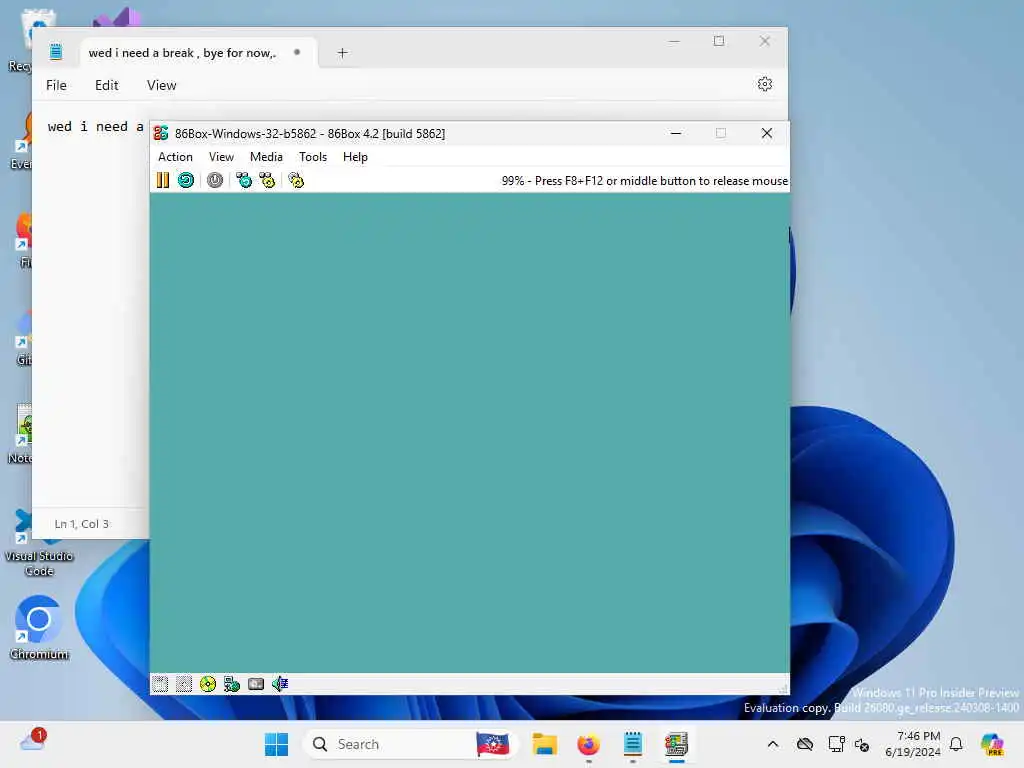Open Notepad View menu
This screenshot has width=1024, height=768.
161,86
